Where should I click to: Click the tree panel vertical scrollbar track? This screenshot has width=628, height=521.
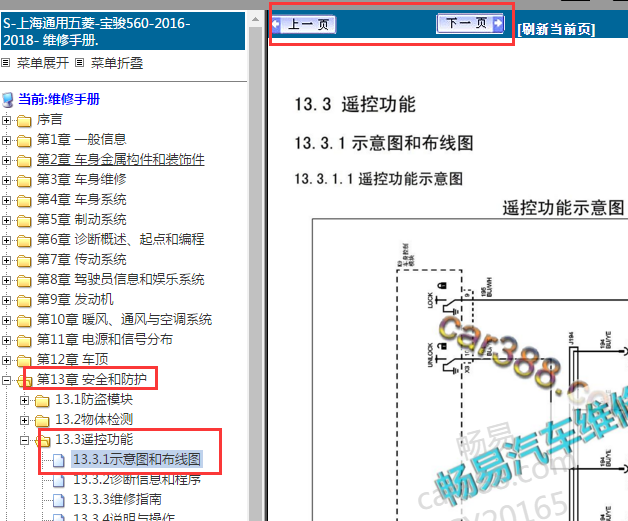tap(256, 272)
